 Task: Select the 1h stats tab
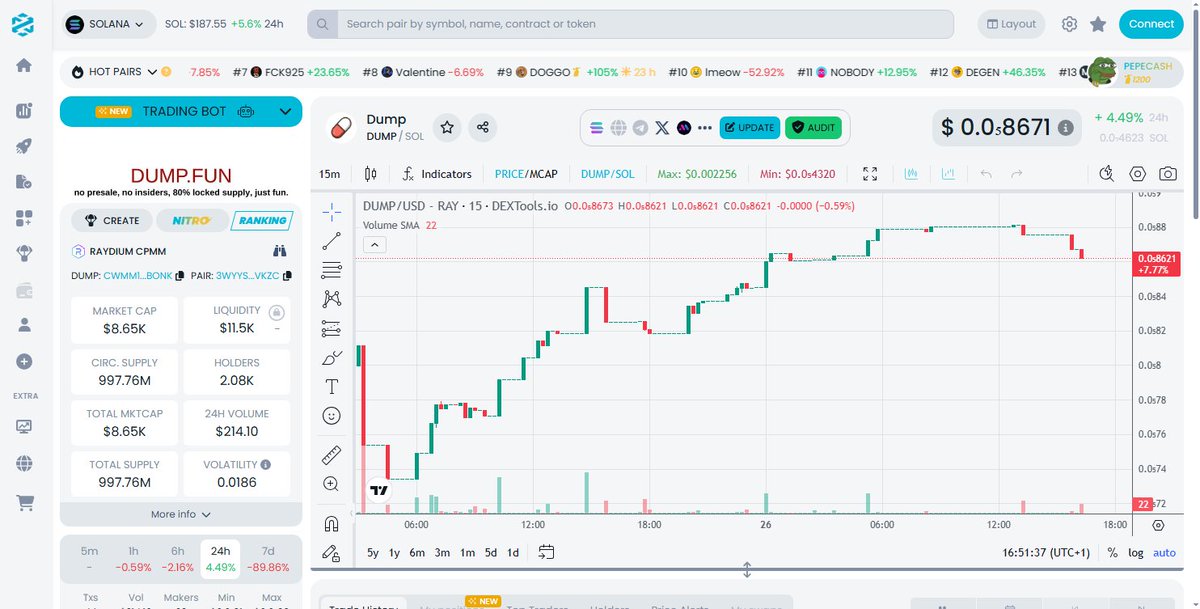pos(133,559)
